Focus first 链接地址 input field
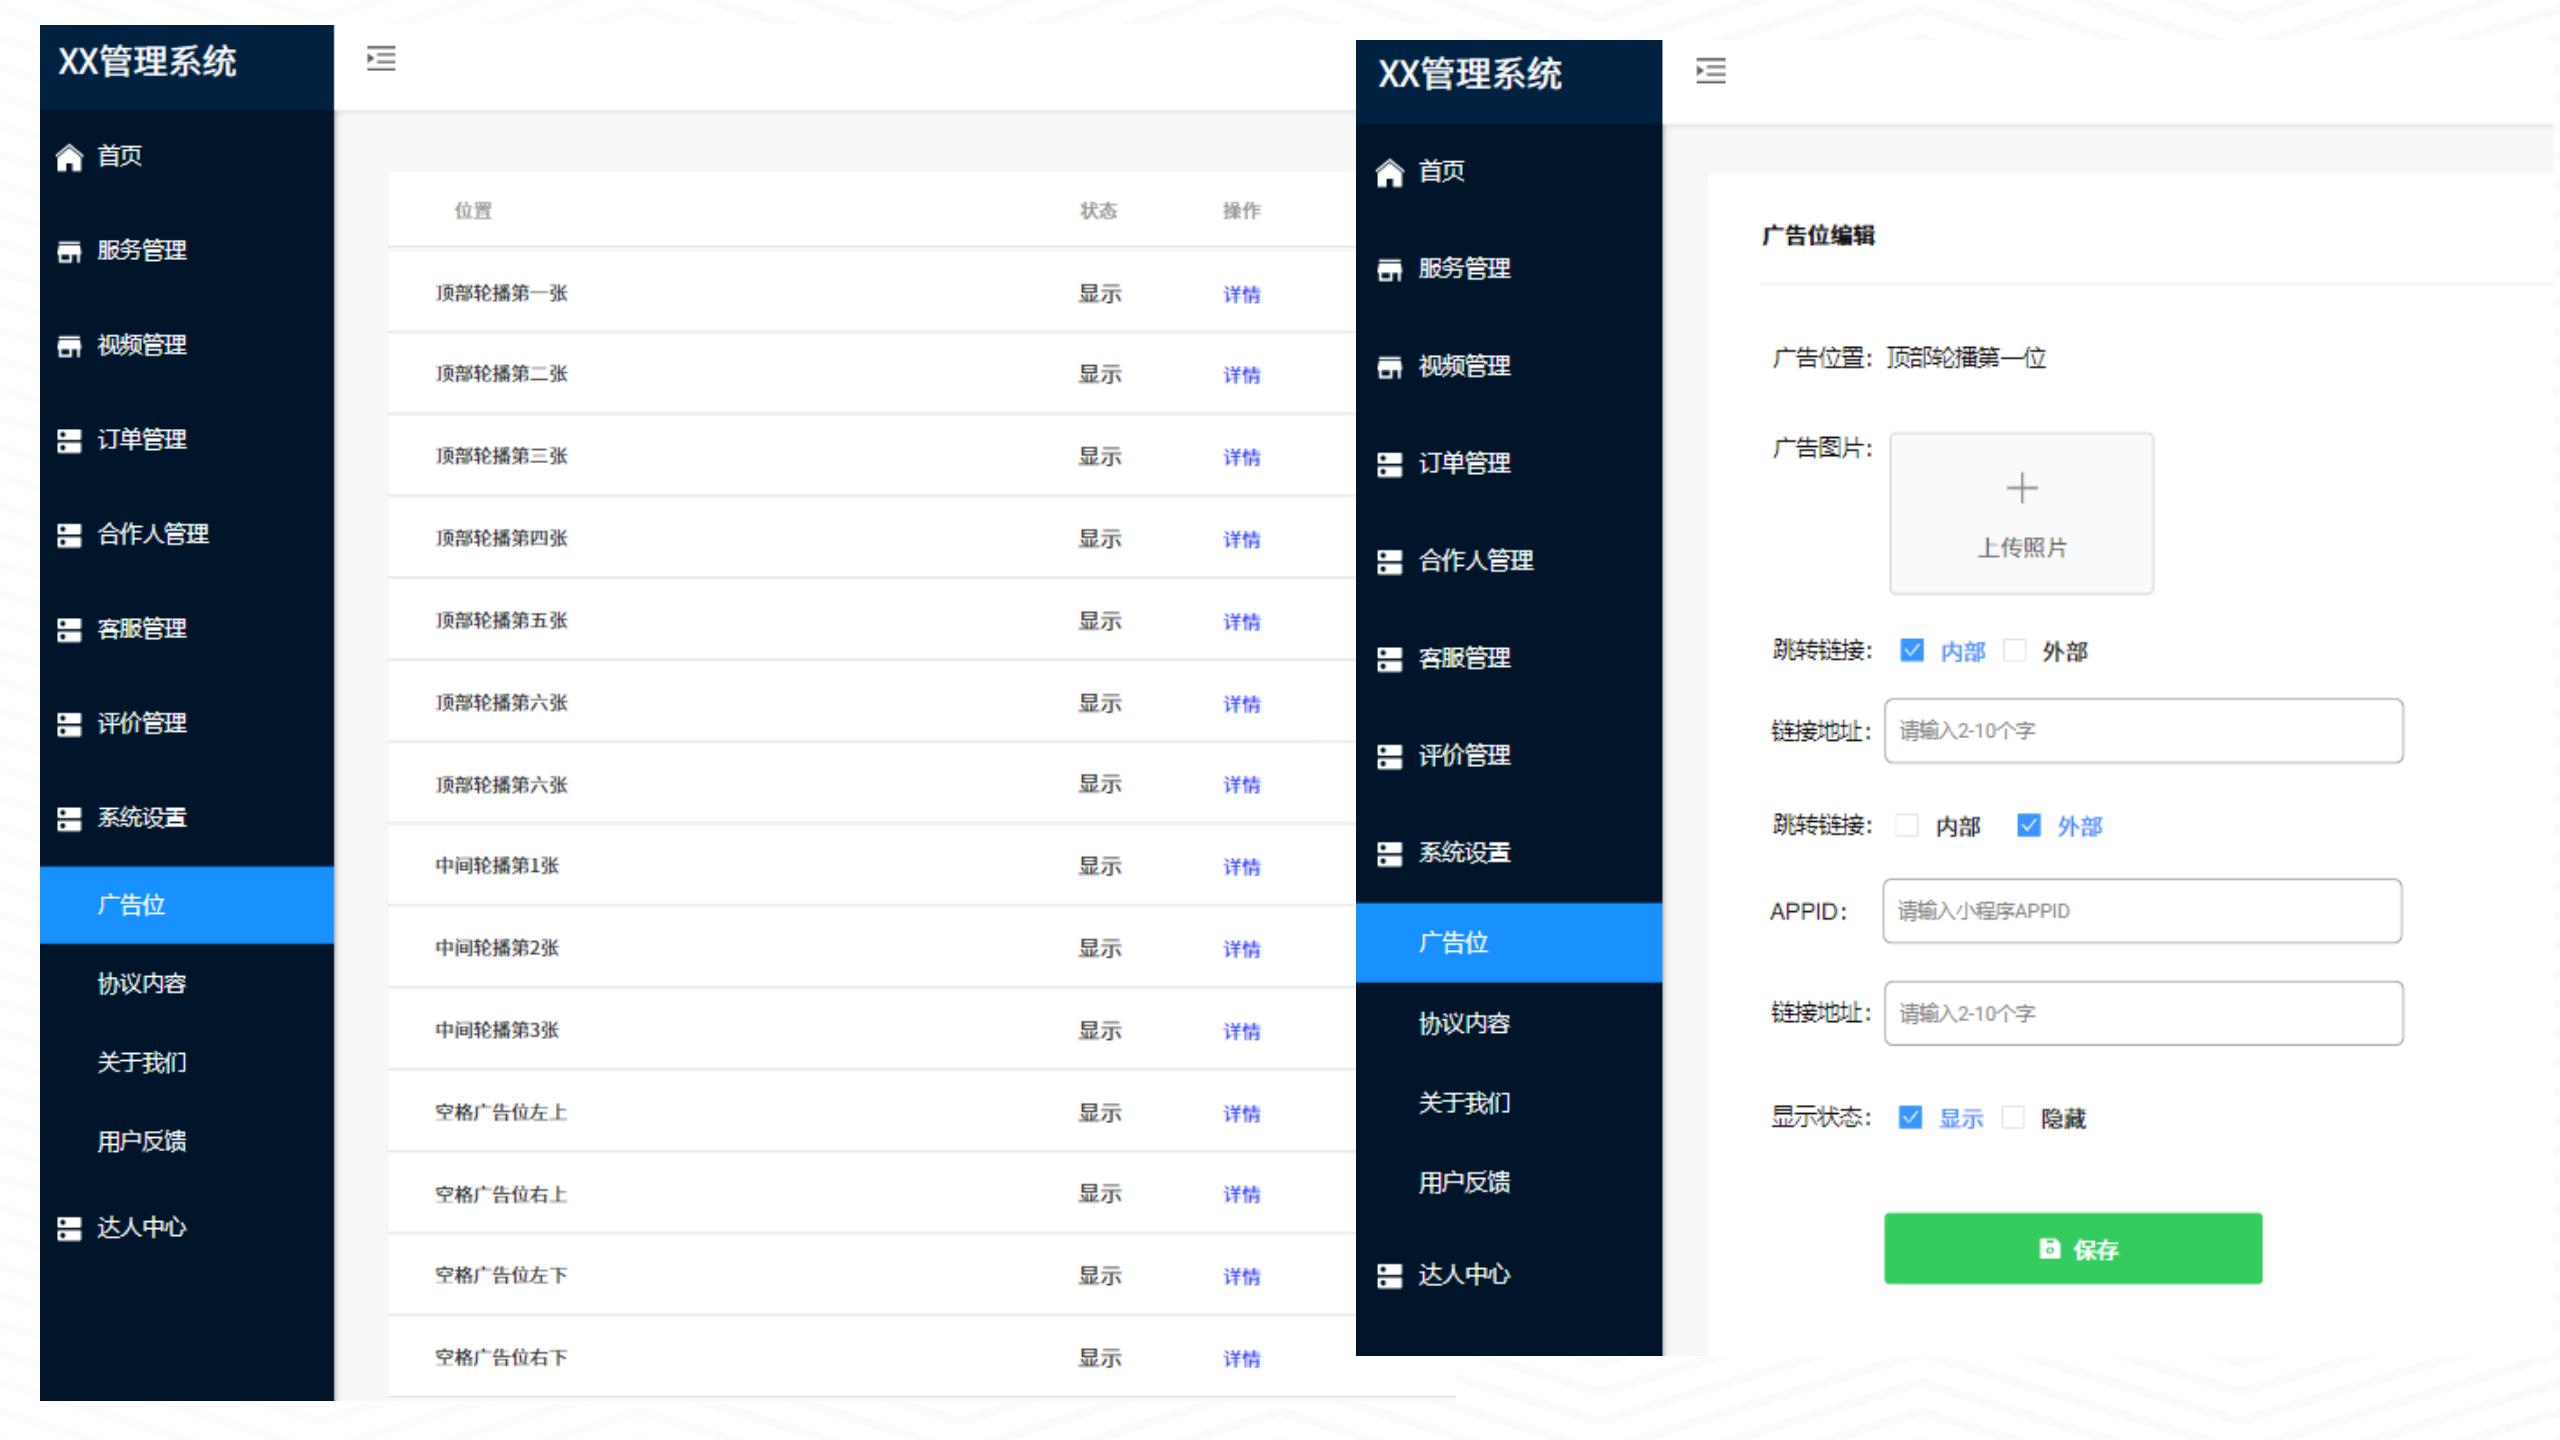 point(2144,731)
